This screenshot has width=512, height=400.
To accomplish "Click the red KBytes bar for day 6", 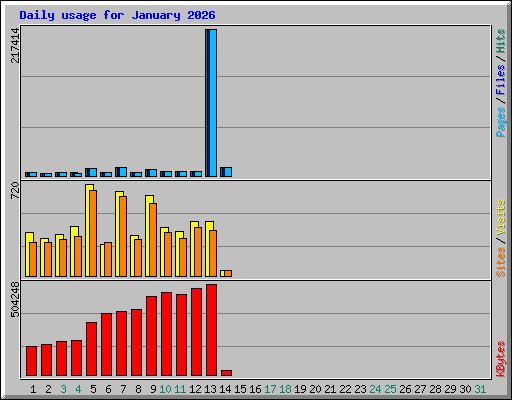I will pos(106,344).
